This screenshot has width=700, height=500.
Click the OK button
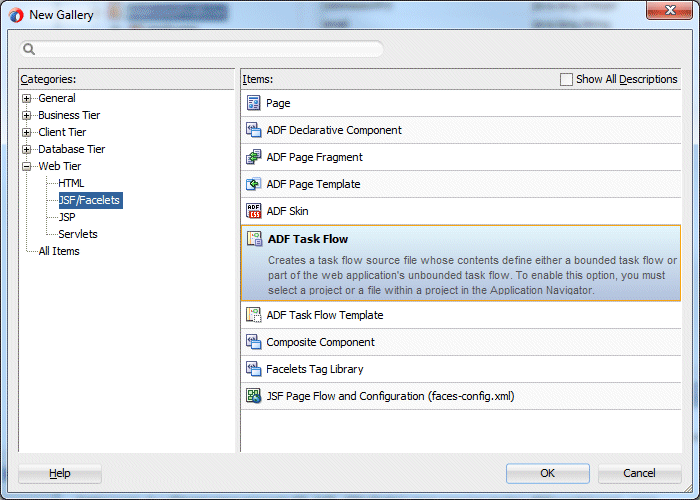[x=548, y=473]
